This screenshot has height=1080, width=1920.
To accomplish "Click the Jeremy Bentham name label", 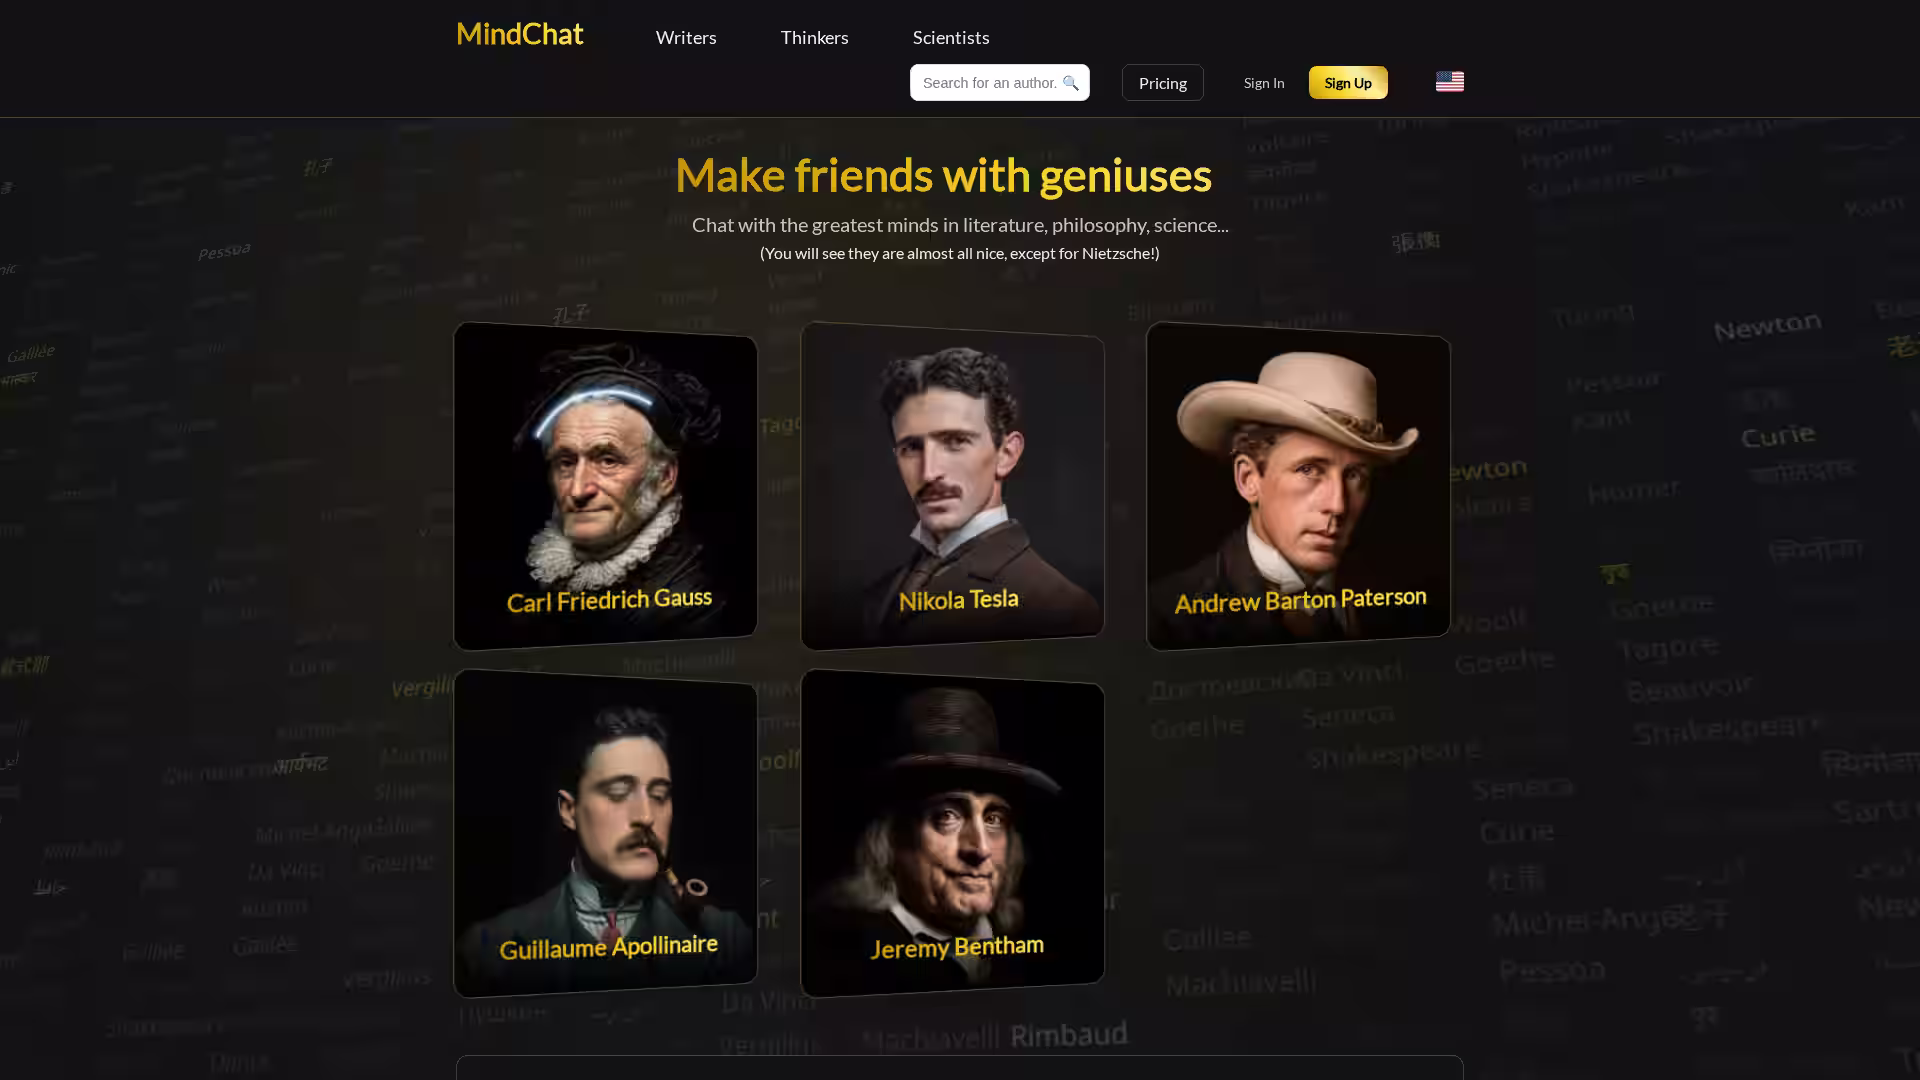I will point(957,947).
